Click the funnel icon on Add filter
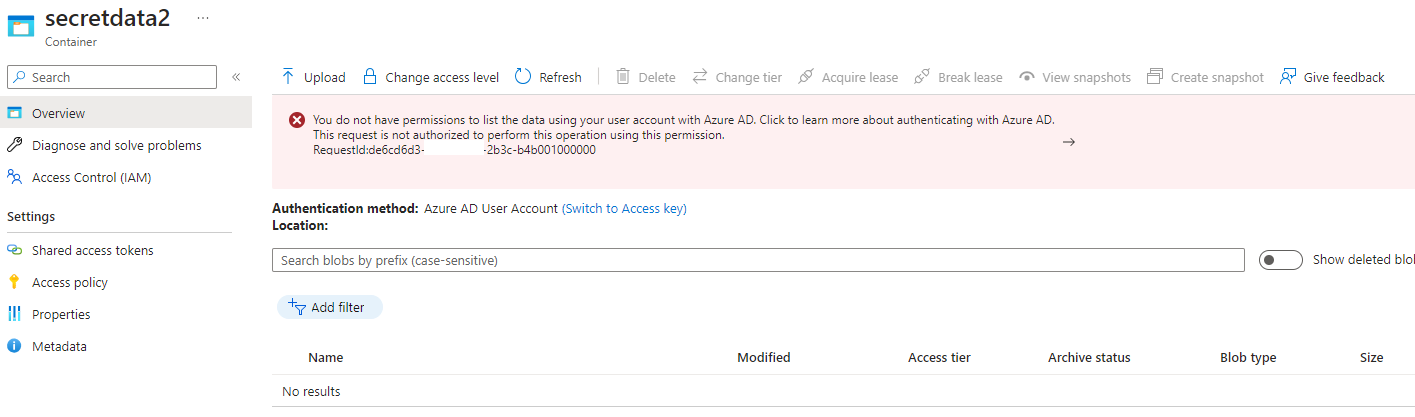This screenshot has height=417, width=1415. tap(296, 307)
